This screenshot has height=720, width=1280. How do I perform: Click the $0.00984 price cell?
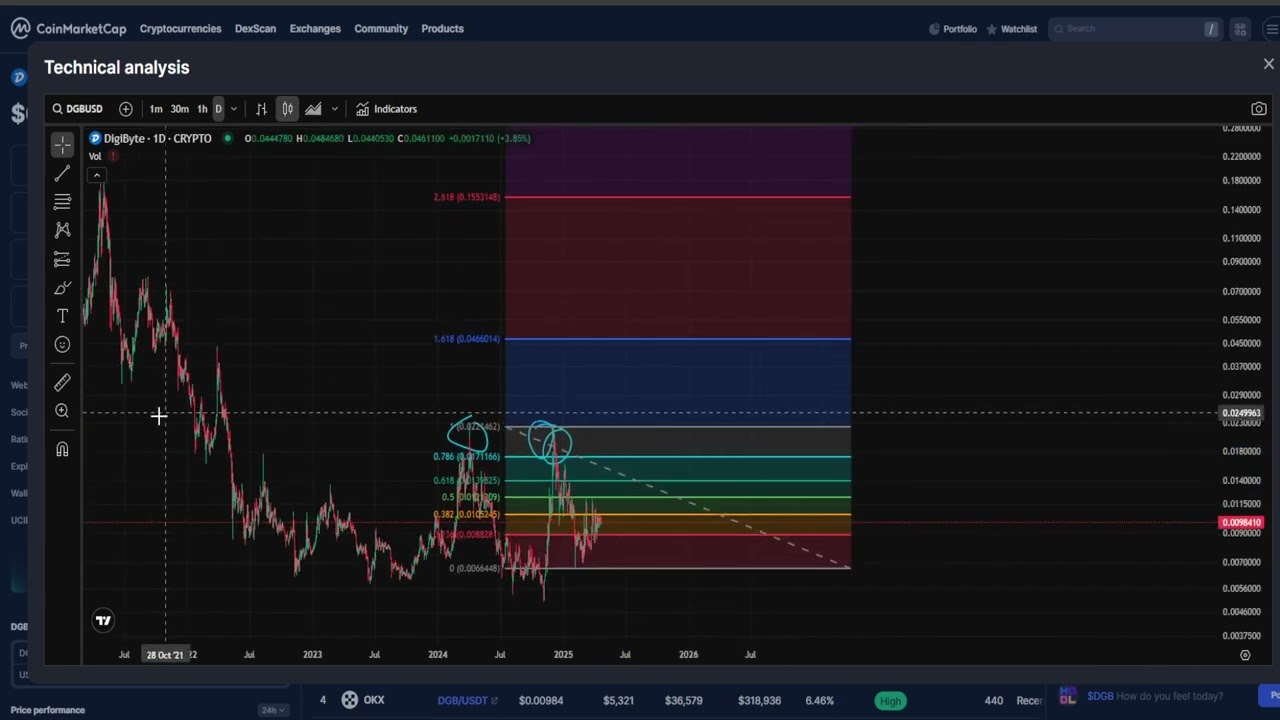(x=540, y=701)
